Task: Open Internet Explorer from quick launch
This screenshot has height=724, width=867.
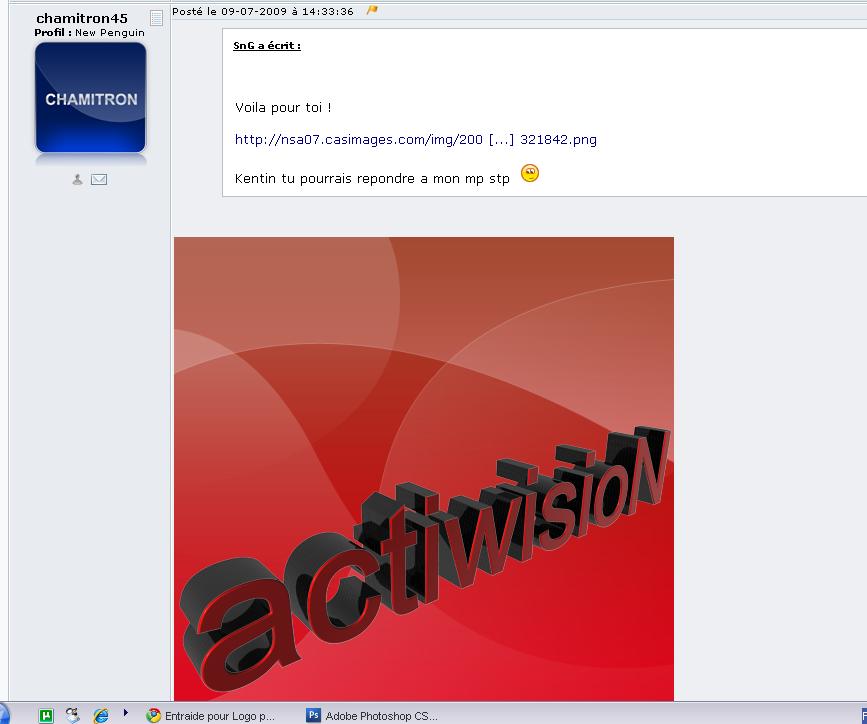Action: [101, 716]
